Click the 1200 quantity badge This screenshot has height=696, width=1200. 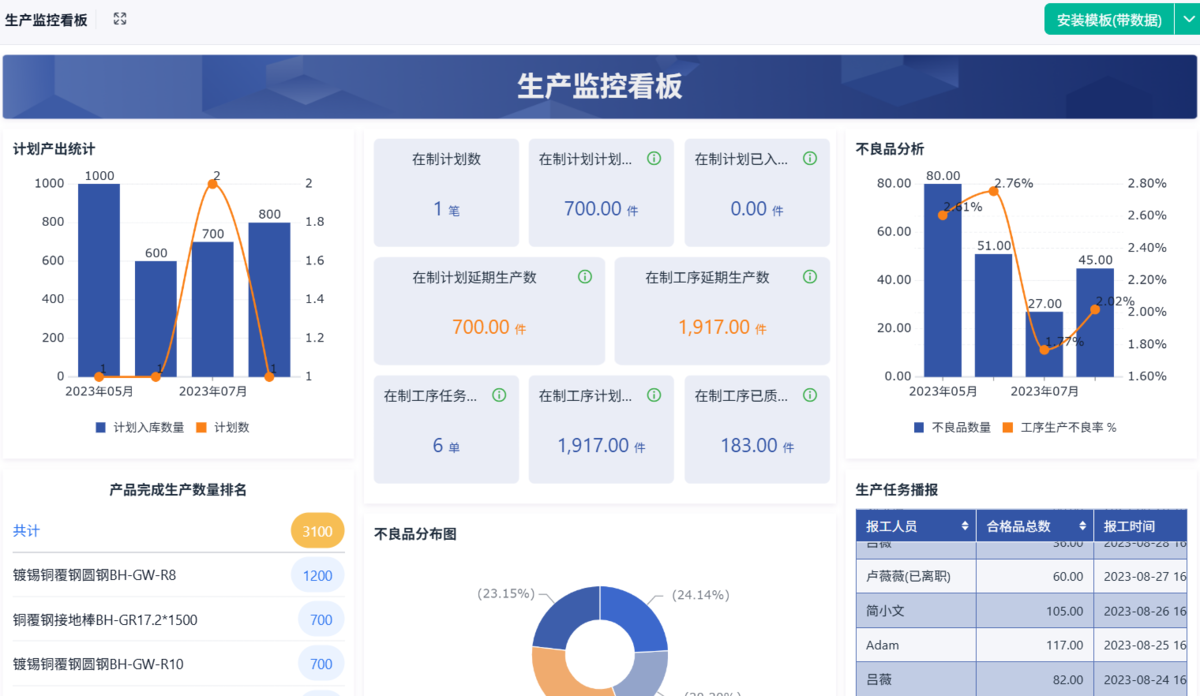pos(318,575)
